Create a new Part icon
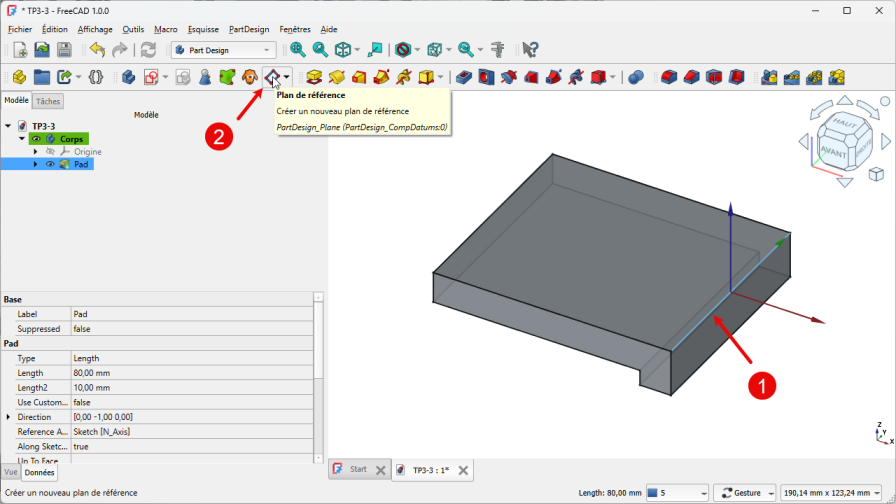Image resolution: width=896 pixels, height=504 pixels. click(x=19, y=77)
